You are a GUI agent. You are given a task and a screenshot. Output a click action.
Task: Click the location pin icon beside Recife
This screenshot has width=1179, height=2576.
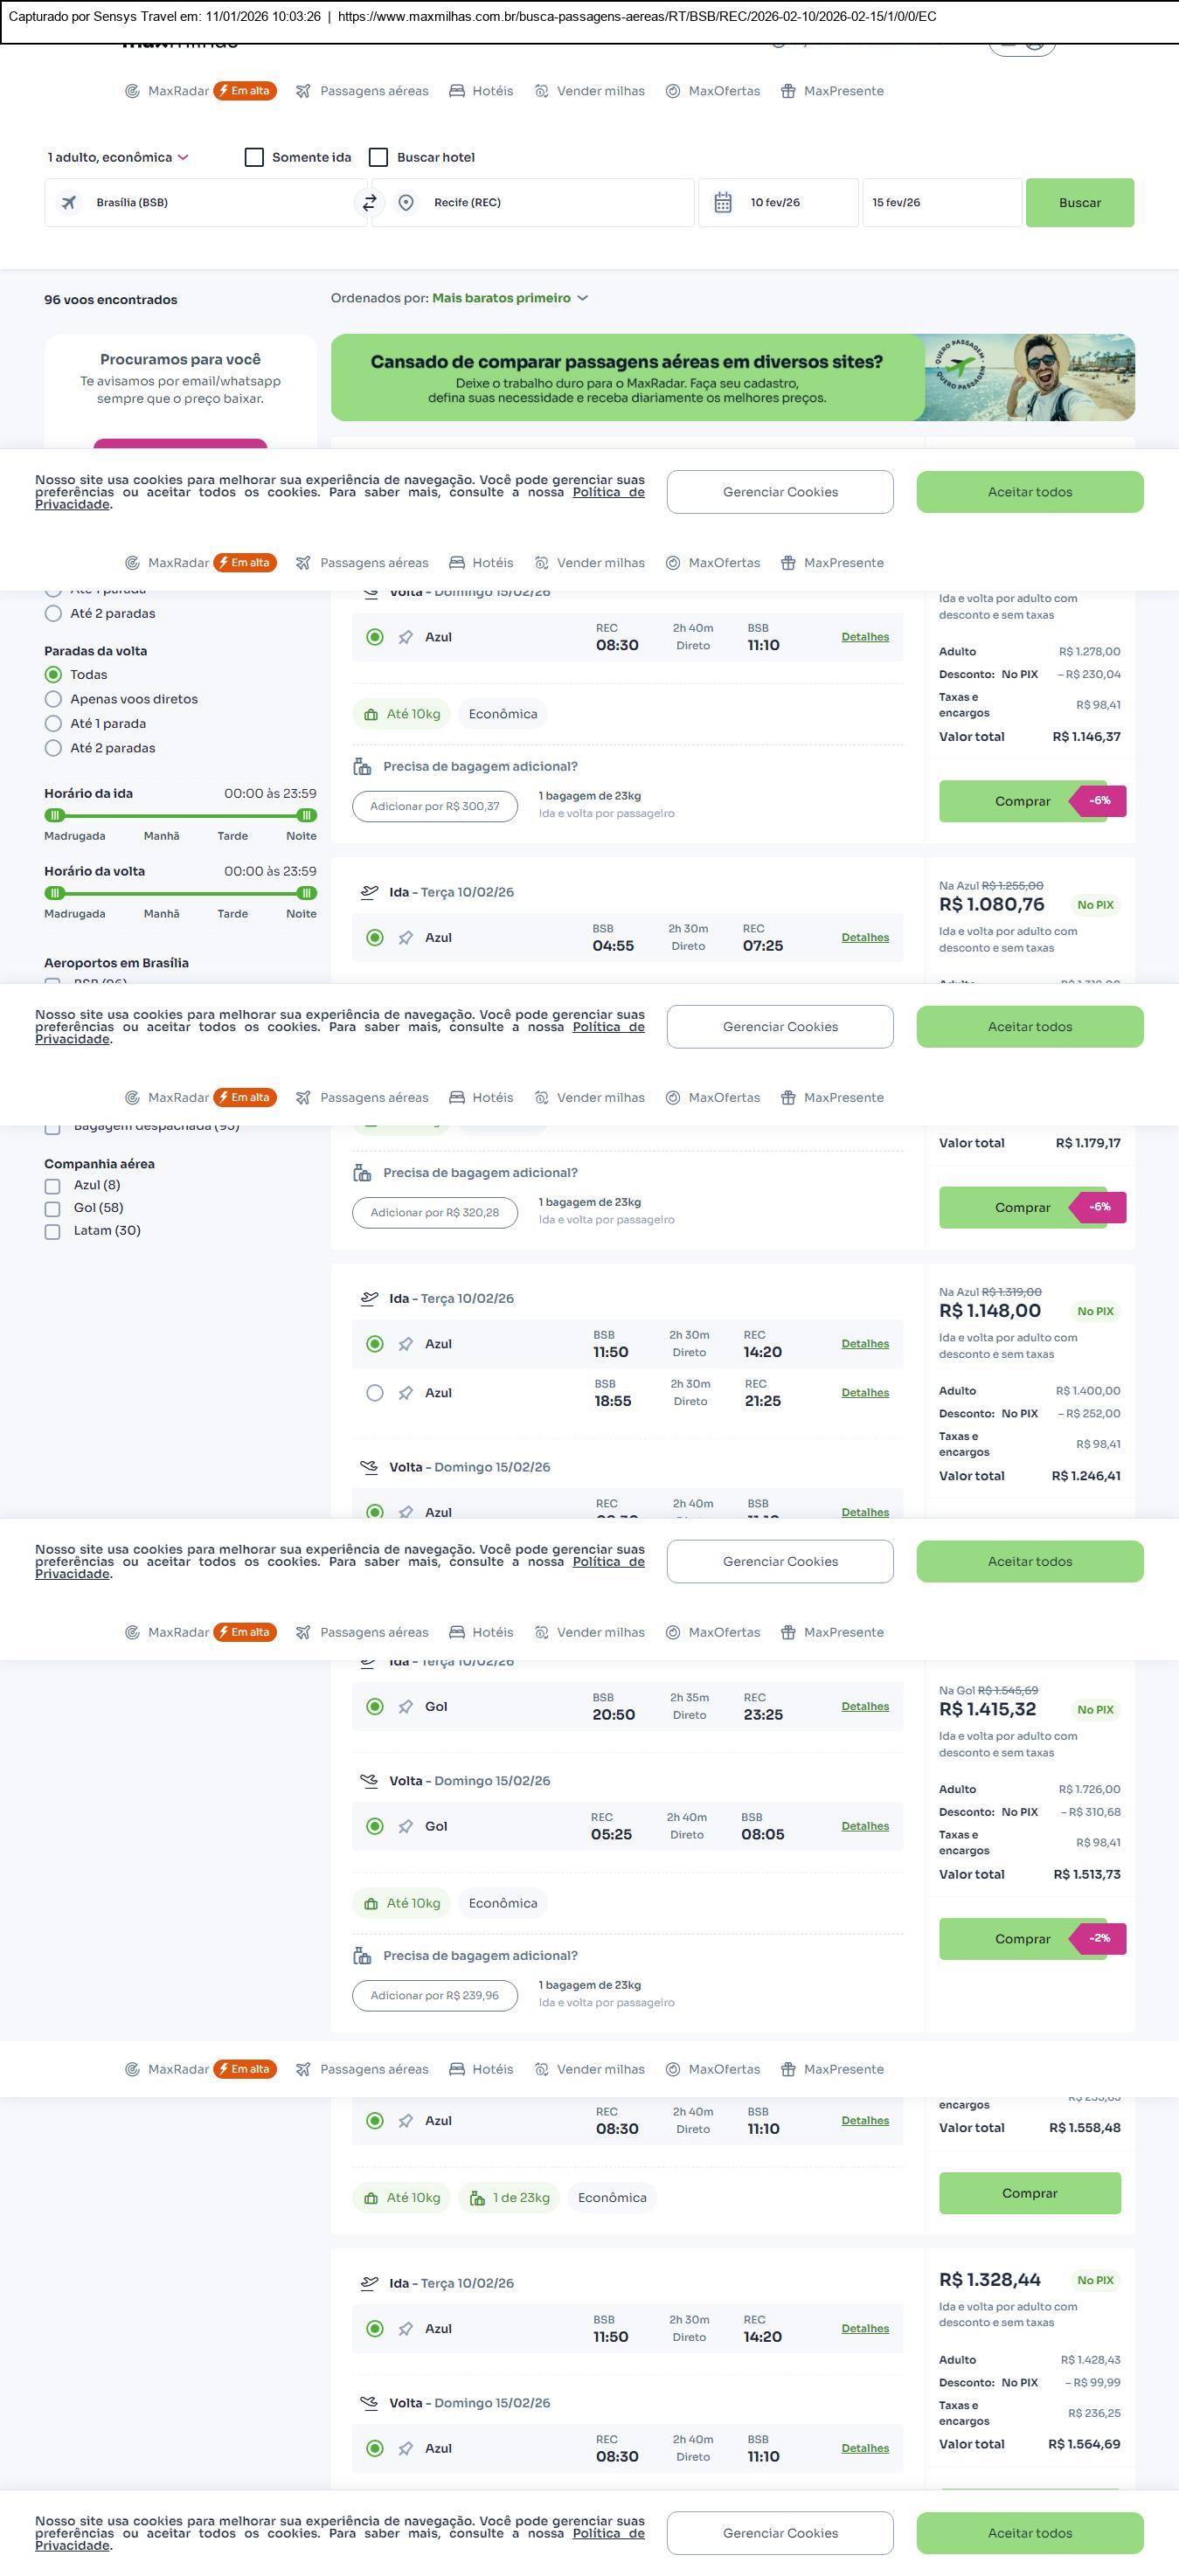[406, 203]
